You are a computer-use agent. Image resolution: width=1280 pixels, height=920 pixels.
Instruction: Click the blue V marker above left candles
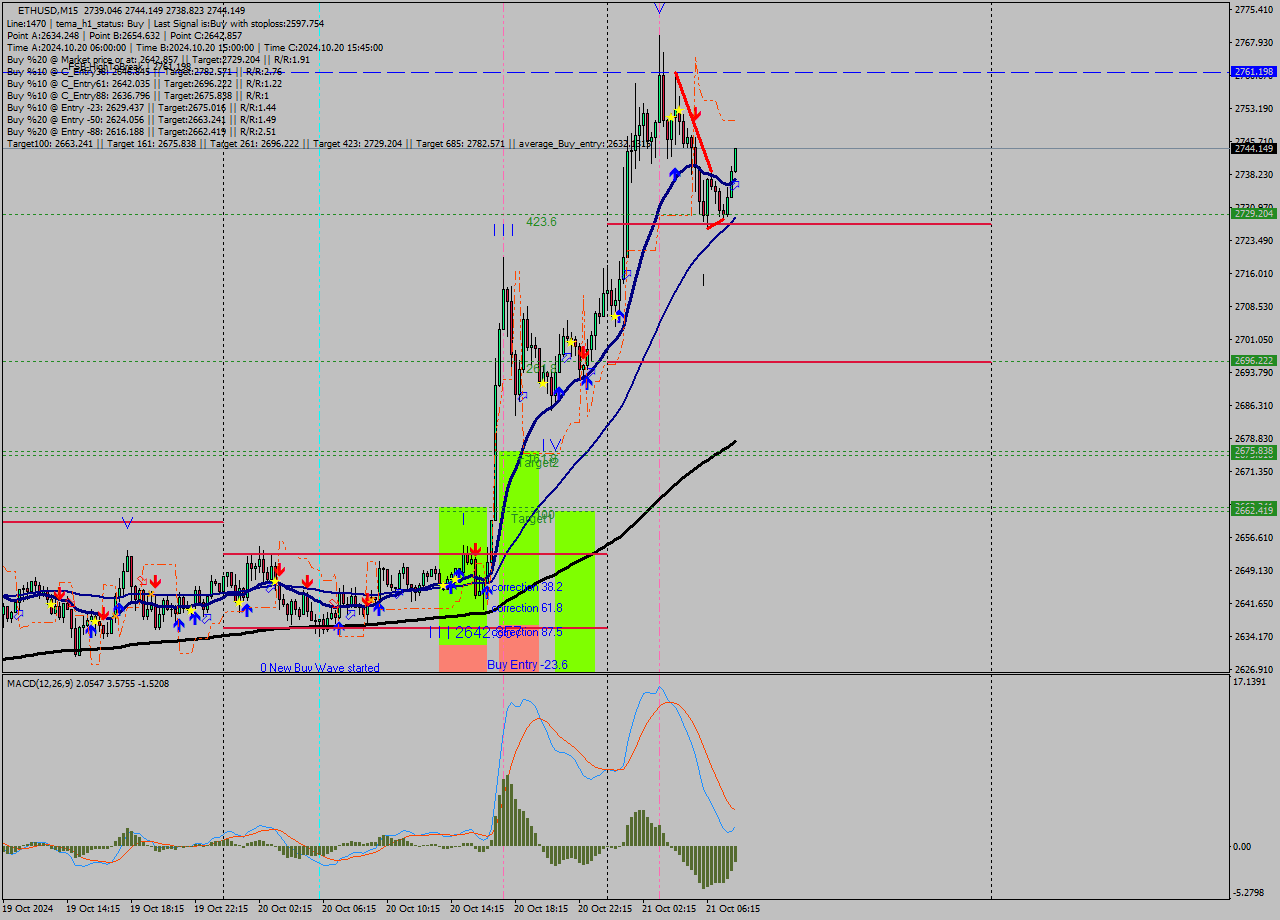coord(127,522)
